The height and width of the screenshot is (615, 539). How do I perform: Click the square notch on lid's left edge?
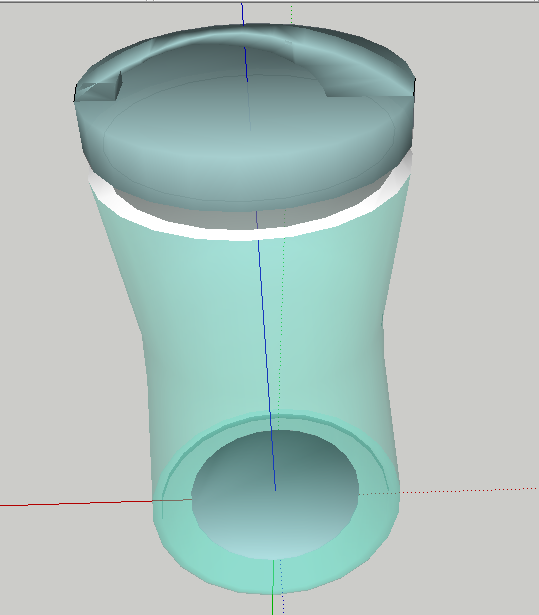(x=99, y=87)
